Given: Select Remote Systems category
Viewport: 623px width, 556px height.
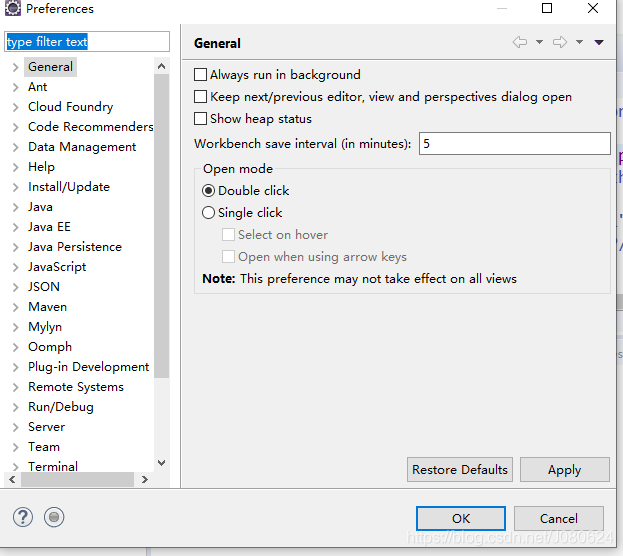Looking at the screenshot, I should 75,387.
